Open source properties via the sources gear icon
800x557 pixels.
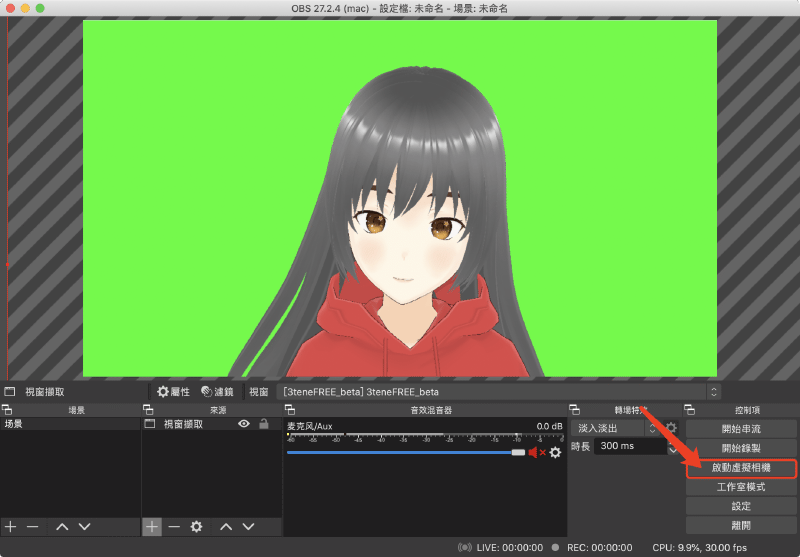(196, 526)
